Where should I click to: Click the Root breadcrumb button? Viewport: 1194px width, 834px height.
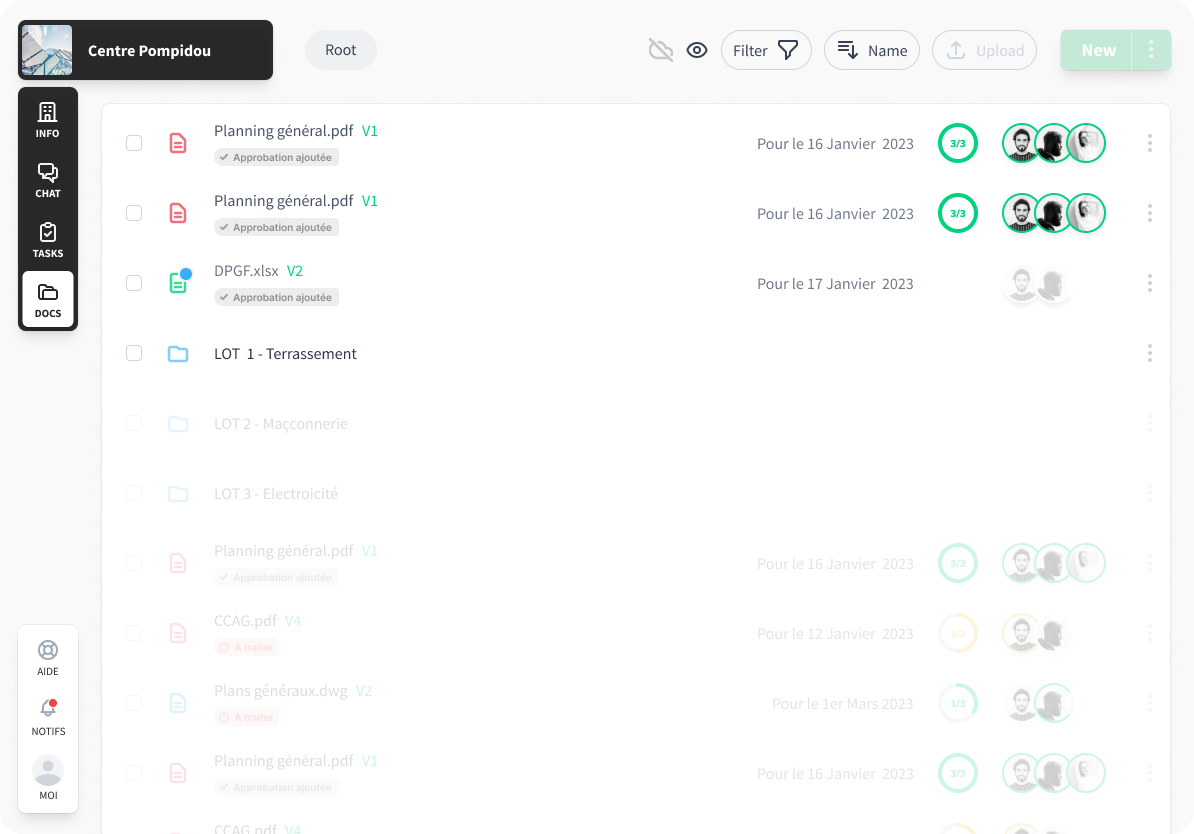coord(340,50)
